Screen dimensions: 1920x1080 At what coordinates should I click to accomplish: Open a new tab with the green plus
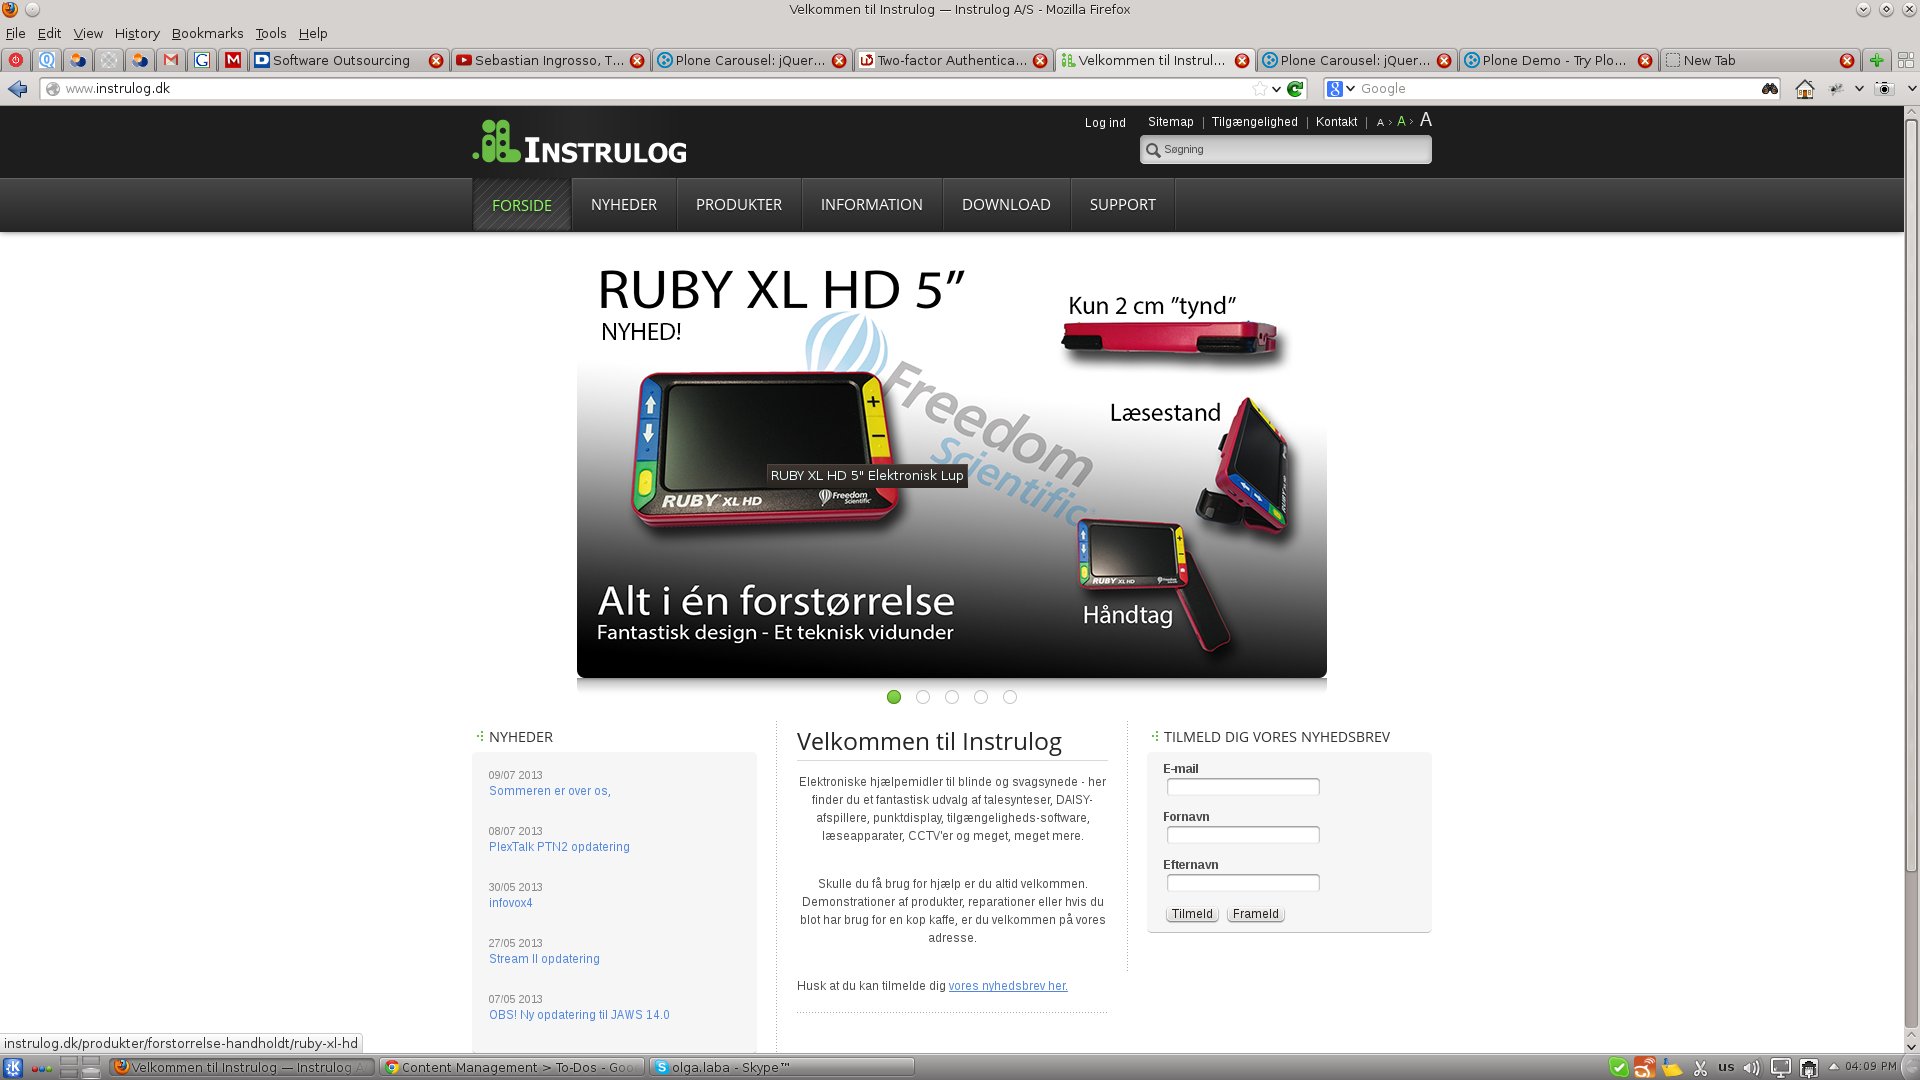[x=1876, y=60]
